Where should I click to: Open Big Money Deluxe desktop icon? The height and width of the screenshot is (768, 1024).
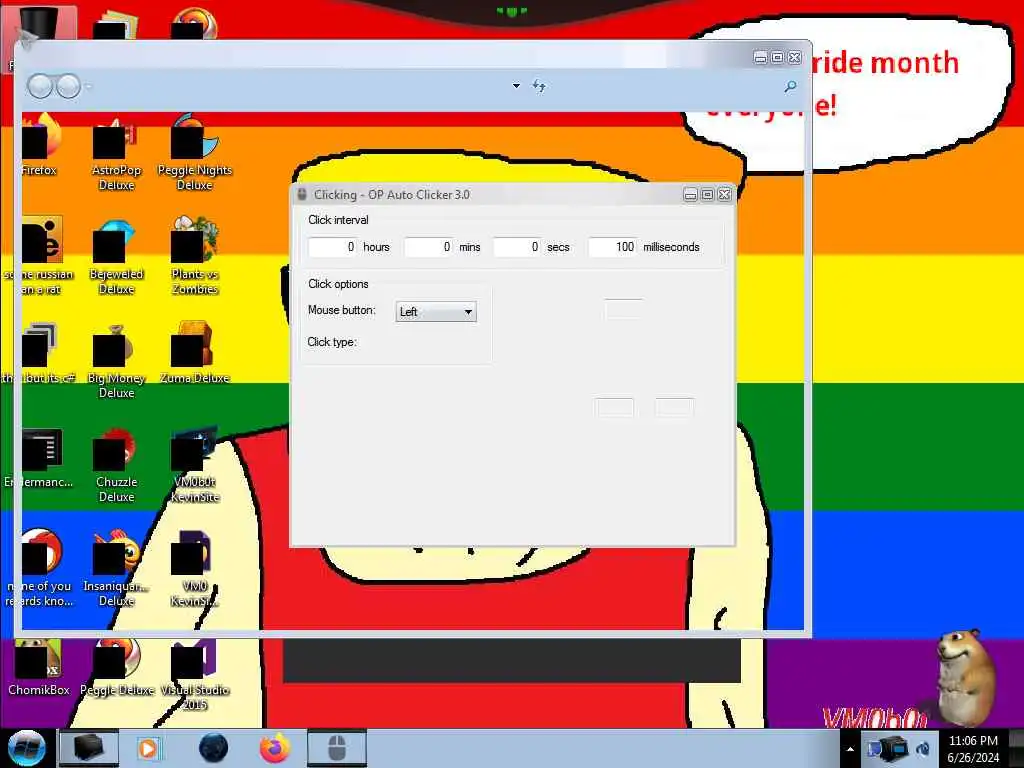[116, 360]
